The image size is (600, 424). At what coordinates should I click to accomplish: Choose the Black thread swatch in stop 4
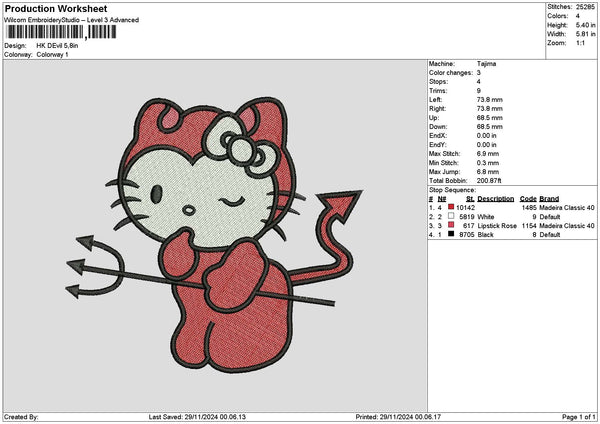451,234
